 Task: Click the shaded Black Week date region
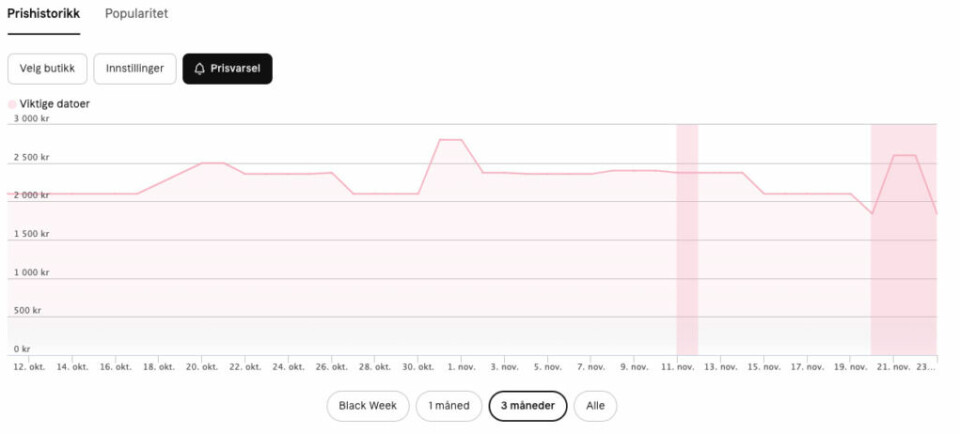tap(904, 239)
